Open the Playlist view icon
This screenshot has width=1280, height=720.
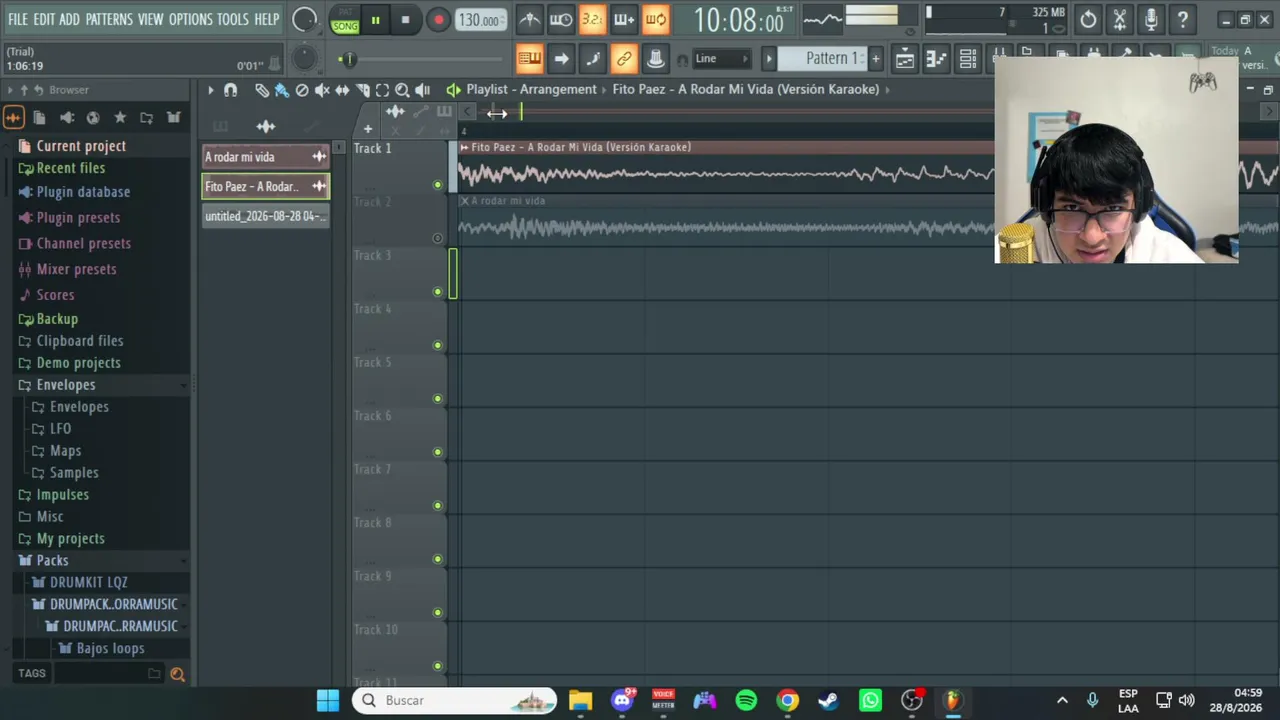[904, 59]
